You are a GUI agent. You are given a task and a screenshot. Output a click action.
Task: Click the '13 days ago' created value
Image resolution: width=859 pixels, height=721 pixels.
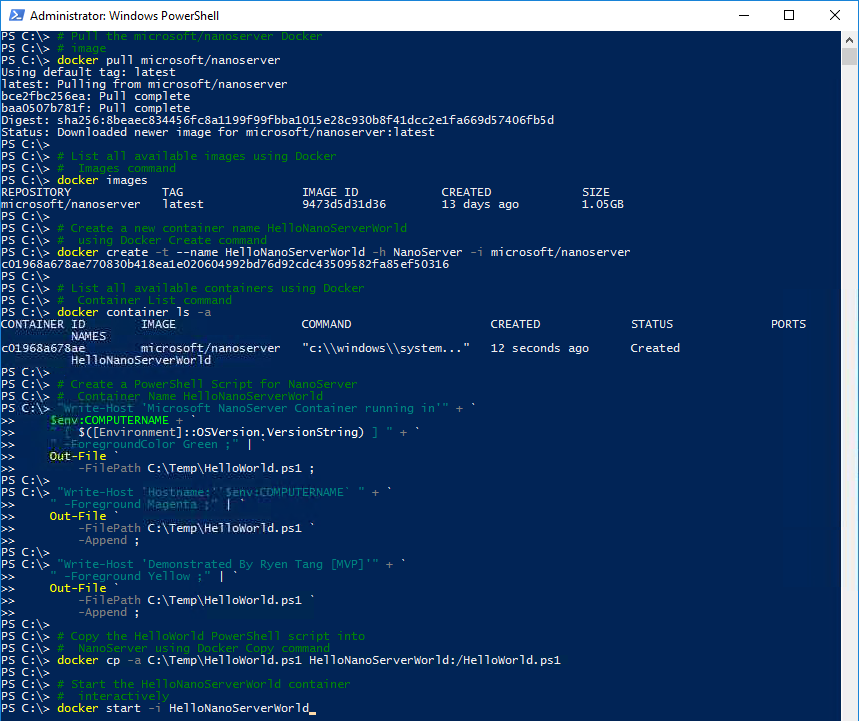coord(480,204)
